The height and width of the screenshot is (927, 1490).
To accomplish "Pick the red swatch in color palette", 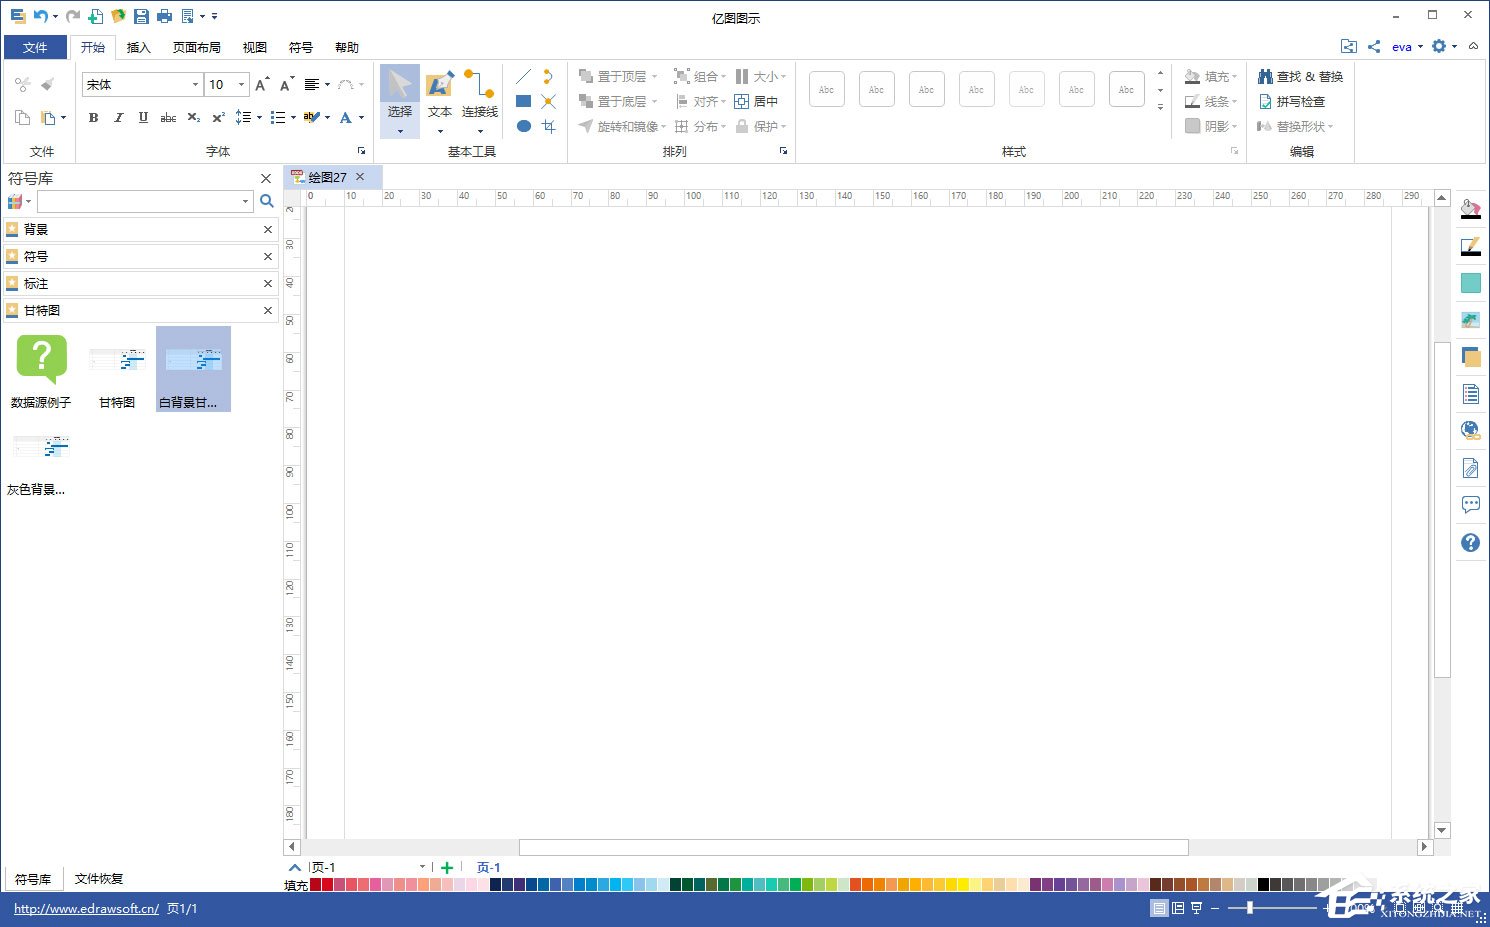I will pyautogui.click(x=327, y=885).
